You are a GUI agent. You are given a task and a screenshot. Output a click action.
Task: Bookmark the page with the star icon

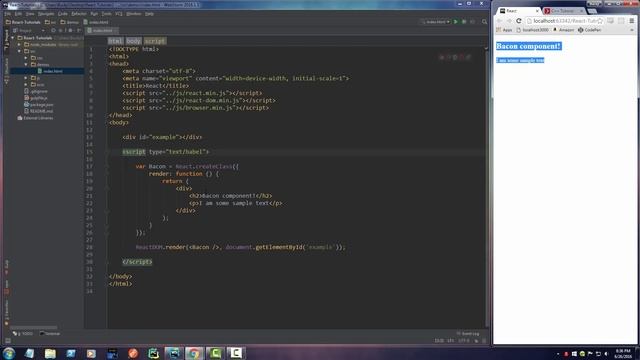[600, 21]
